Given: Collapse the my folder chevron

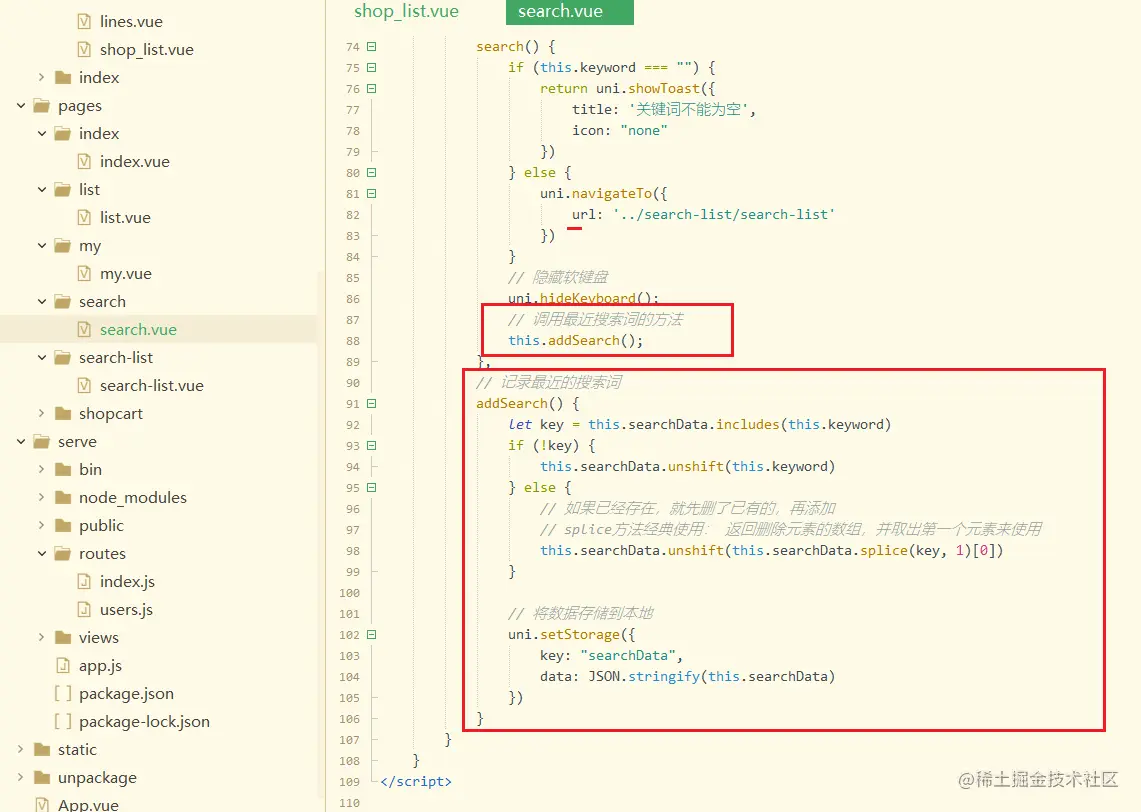Looking at the screenshot, I should pyautogui.click(x=42, y=245).
